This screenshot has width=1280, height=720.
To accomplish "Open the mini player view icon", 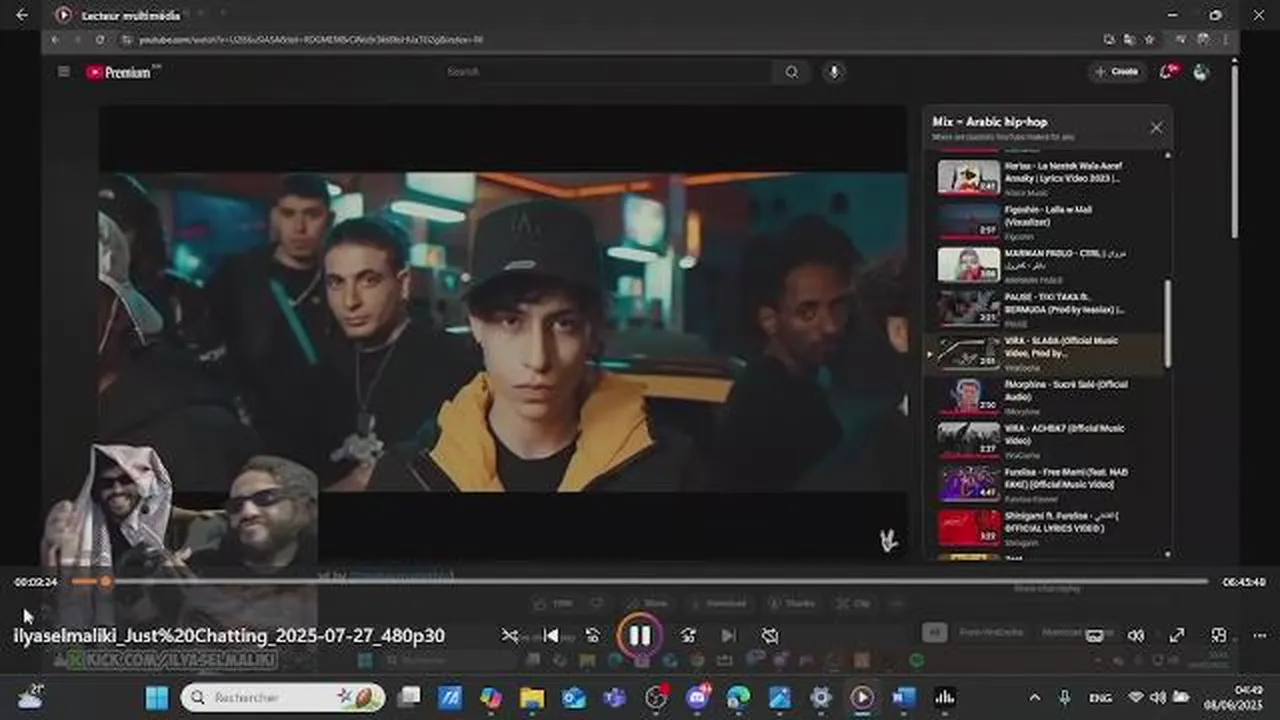I will 1218,635.
